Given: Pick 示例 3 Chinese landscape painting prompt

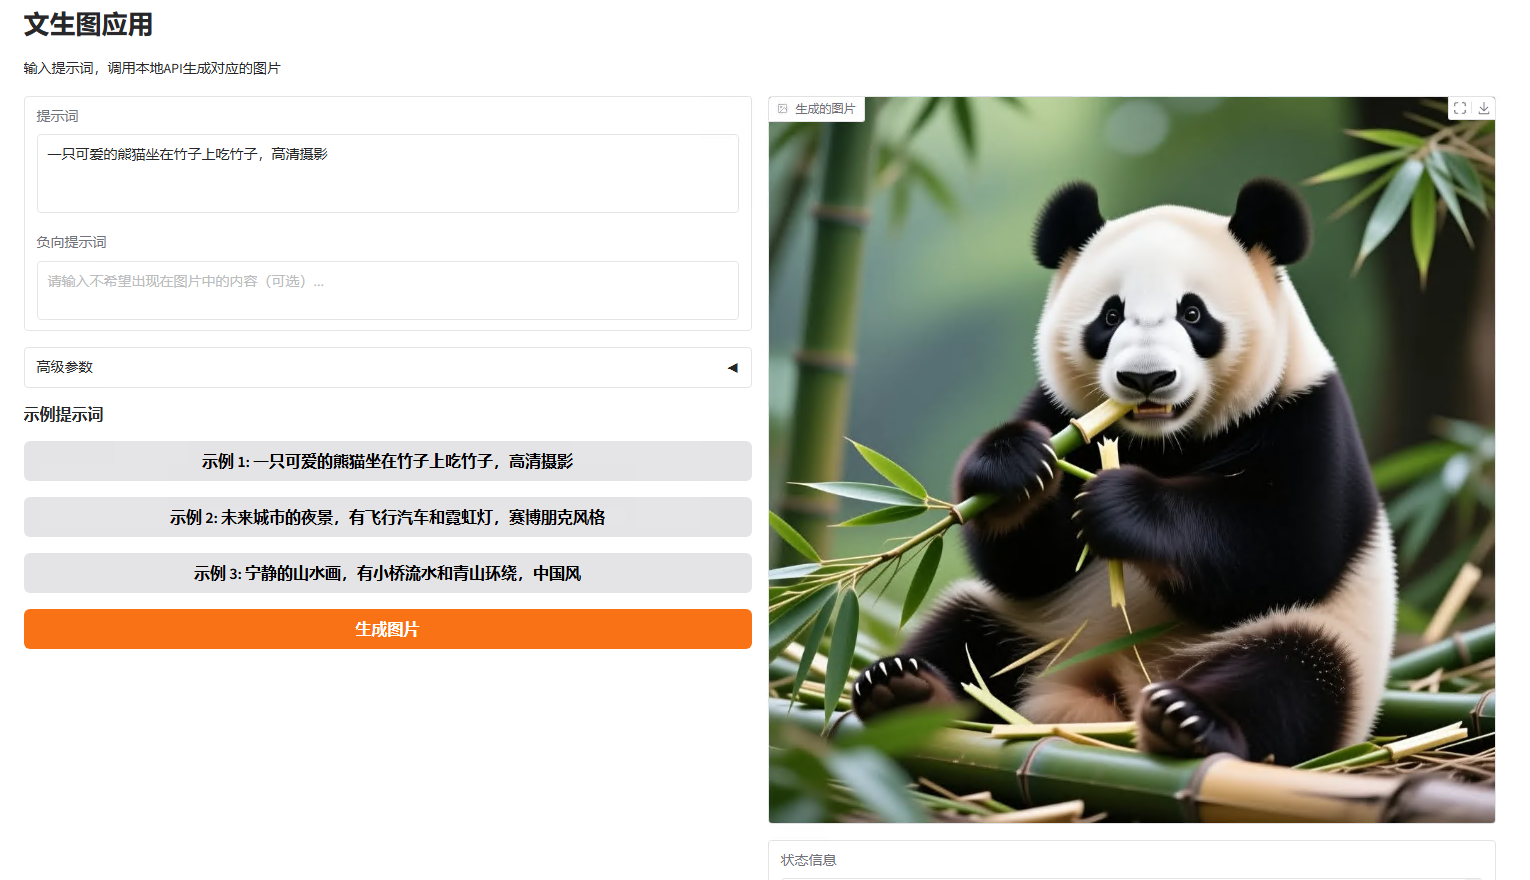Looking at the screenshot, I should click(387, 573).
